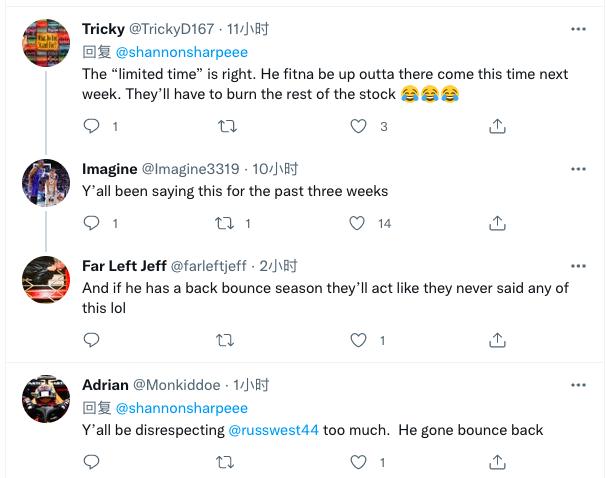Like Tricky's tweet with 3 likes

[x=359, y=126]
